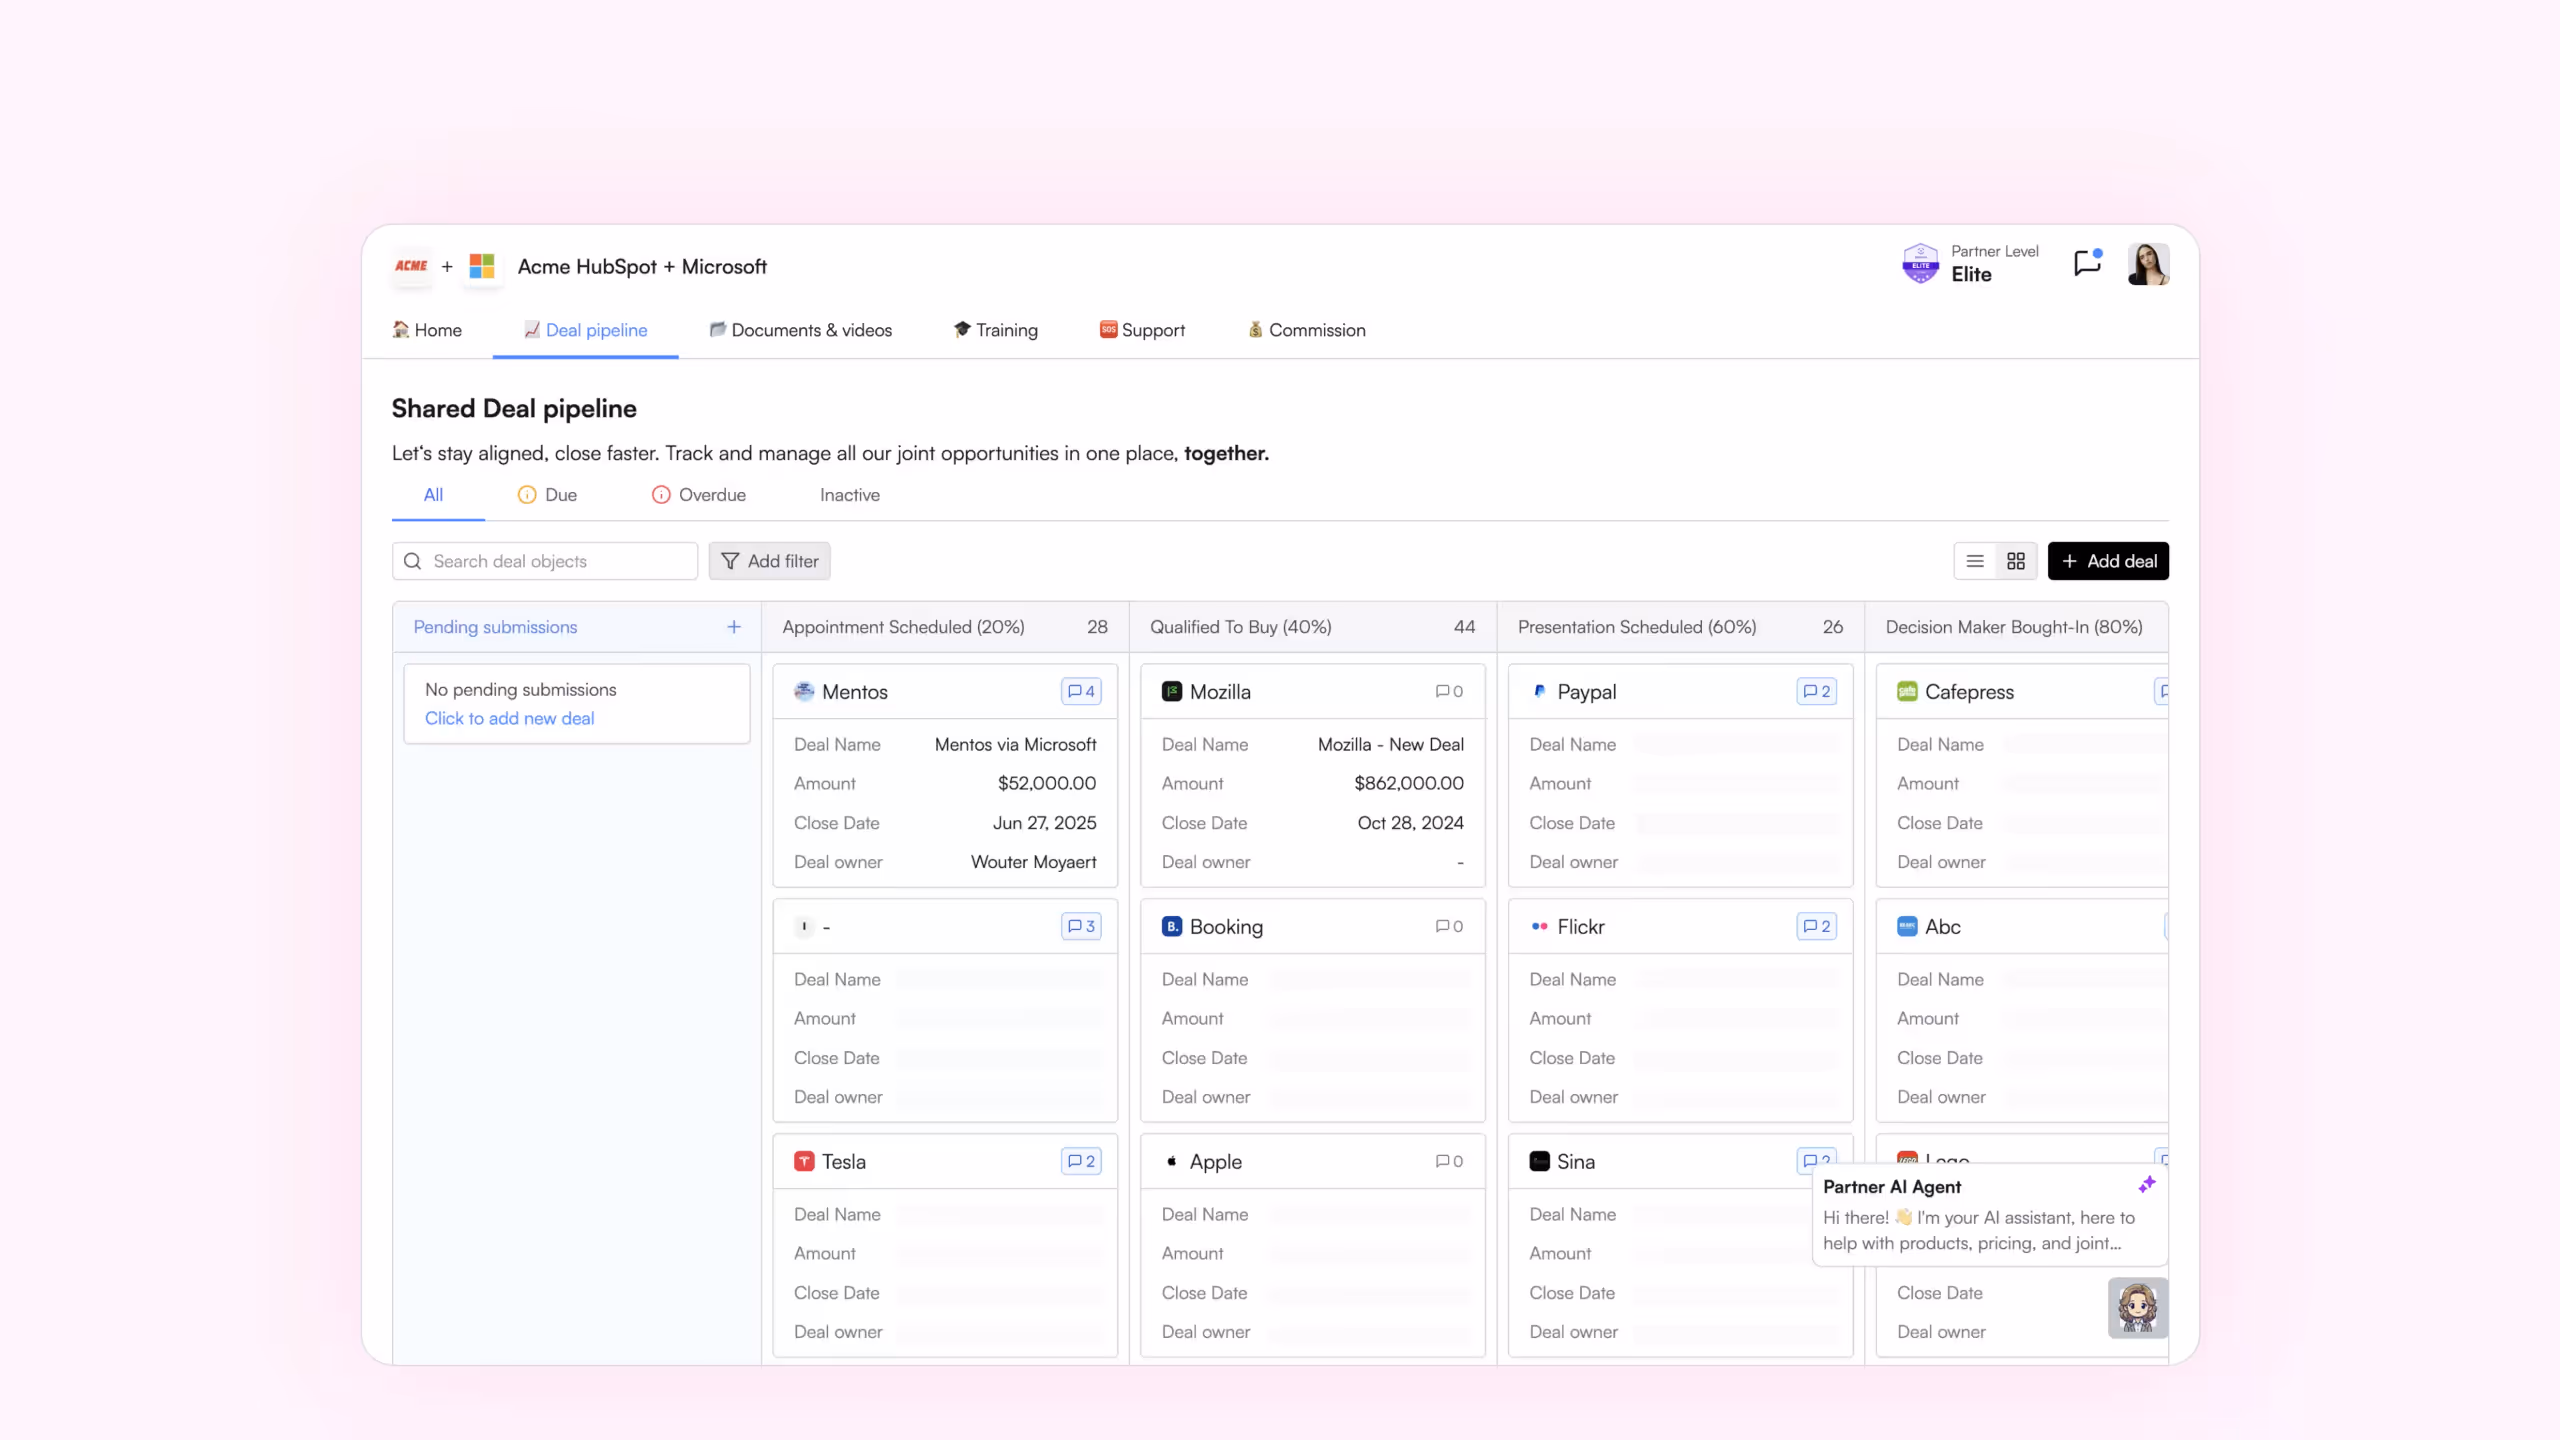Click the Jun 27, 2025 close date
The height and width of the screenshot is (1440, 2560).
pos(1045,823)
